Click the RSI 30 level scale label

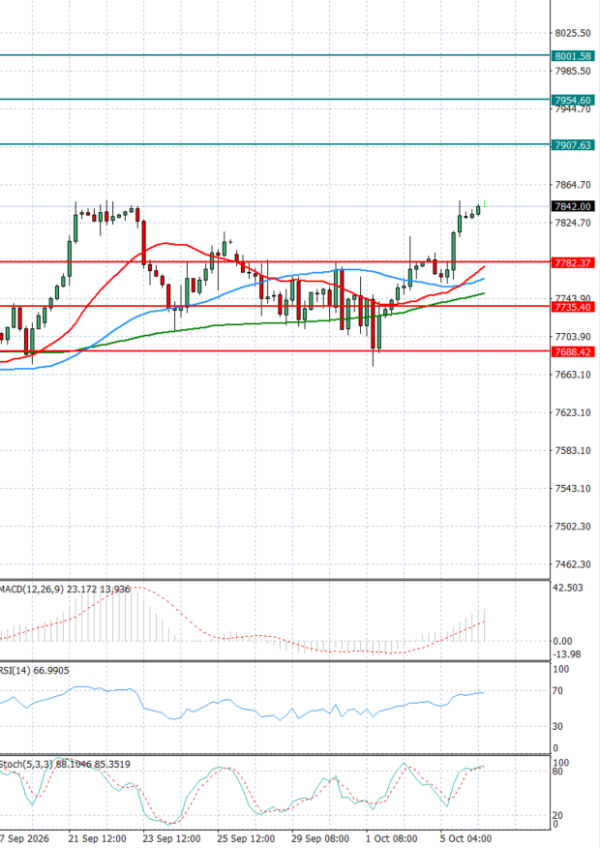click(x=558, y=726)
